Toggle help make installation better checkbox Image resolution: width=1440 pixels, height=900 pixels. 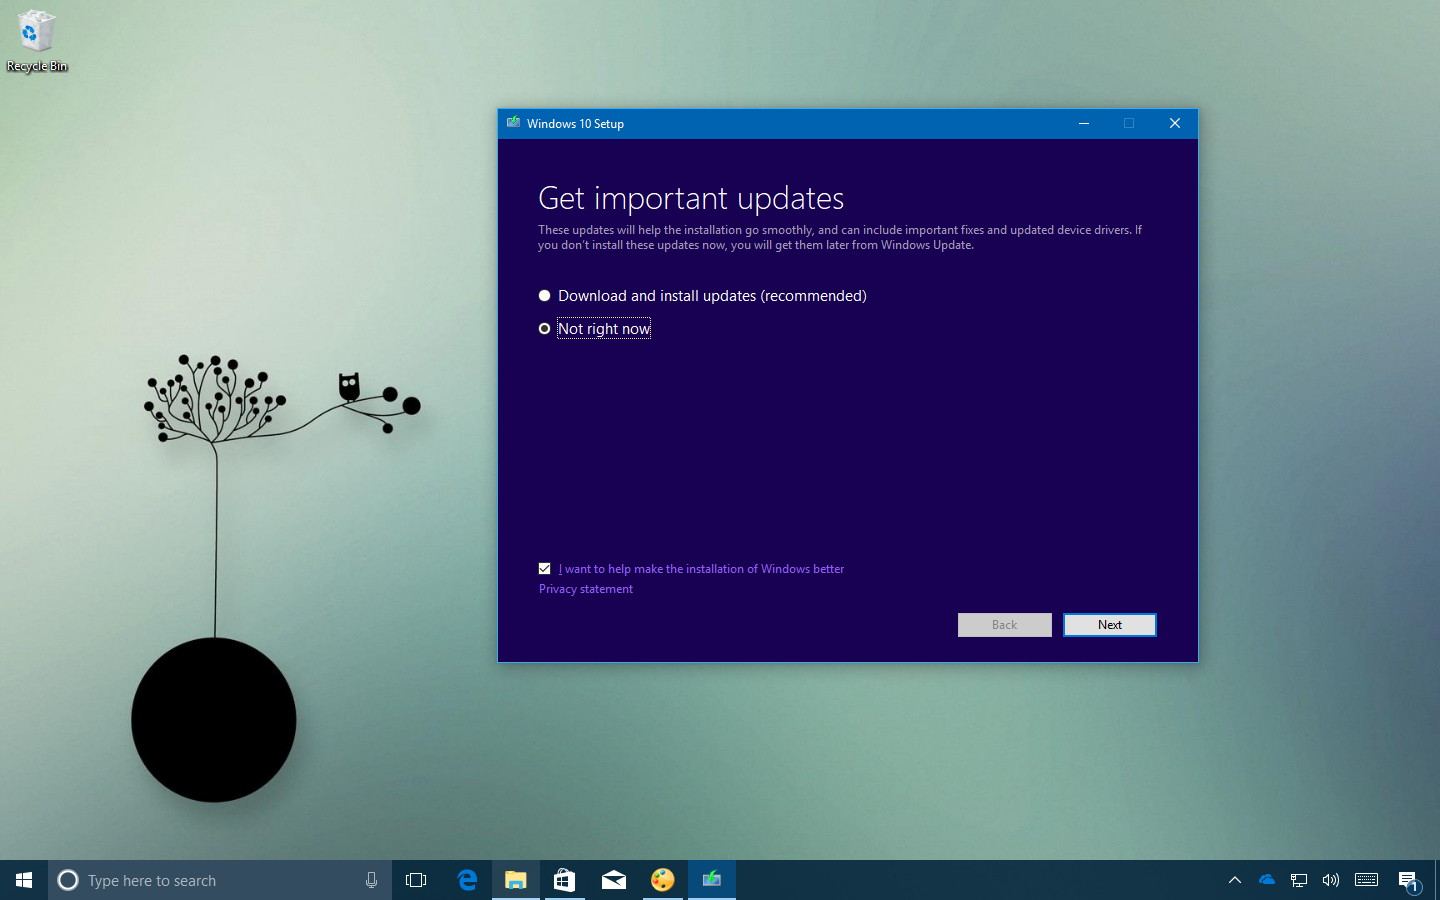click(x=544, y=569)
